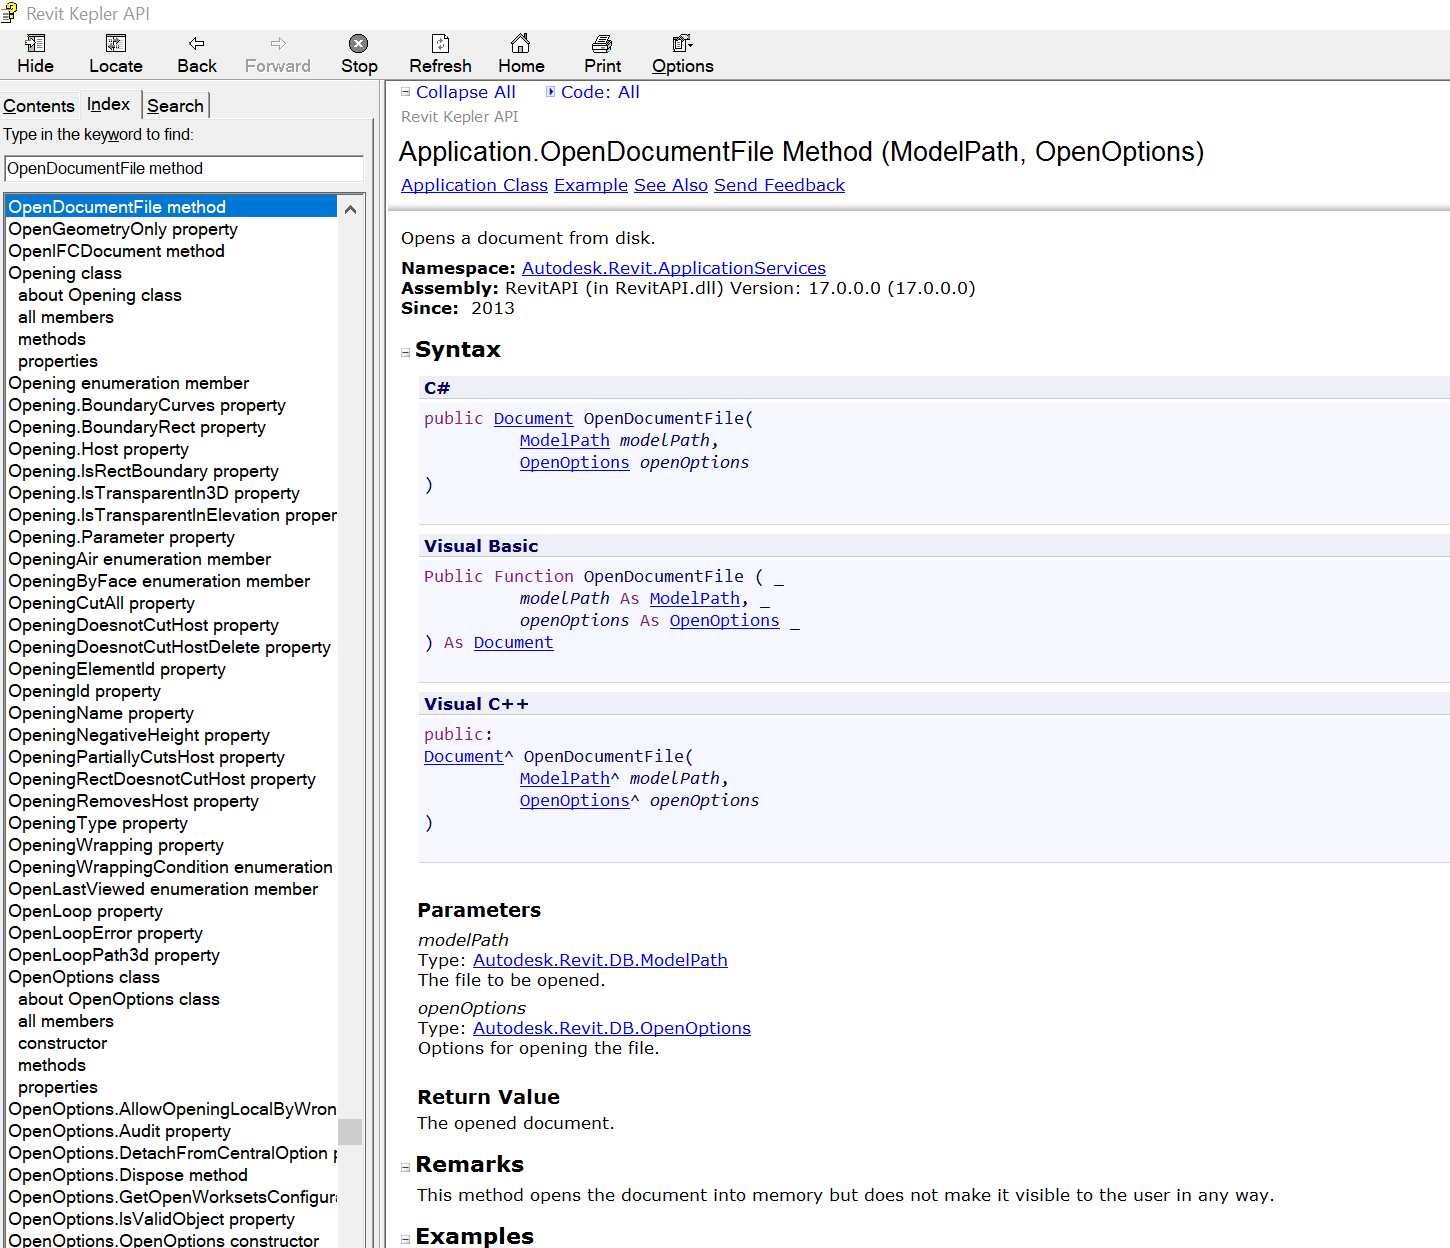
Task: Go to the Home page
Action: click(521, 44)
